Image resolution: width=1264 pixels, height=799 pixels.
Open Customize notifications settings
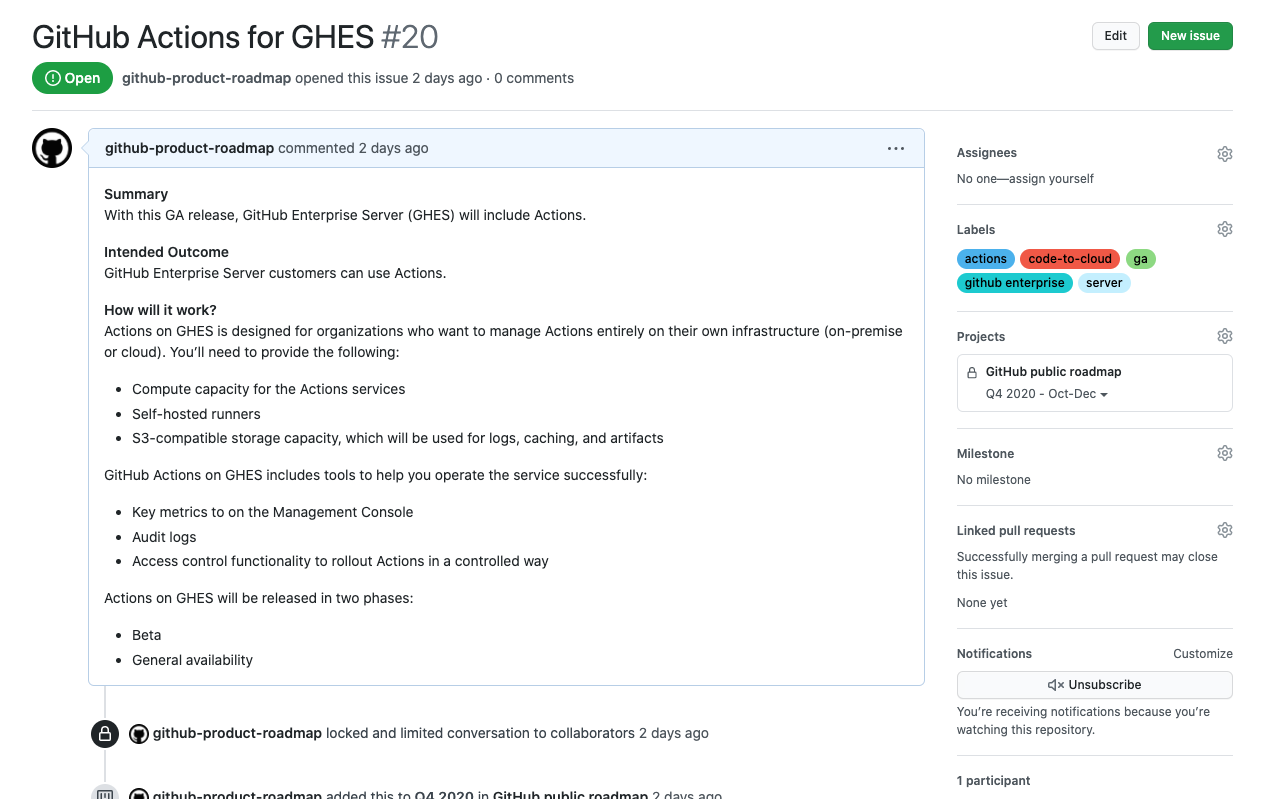click(1202, 654)
